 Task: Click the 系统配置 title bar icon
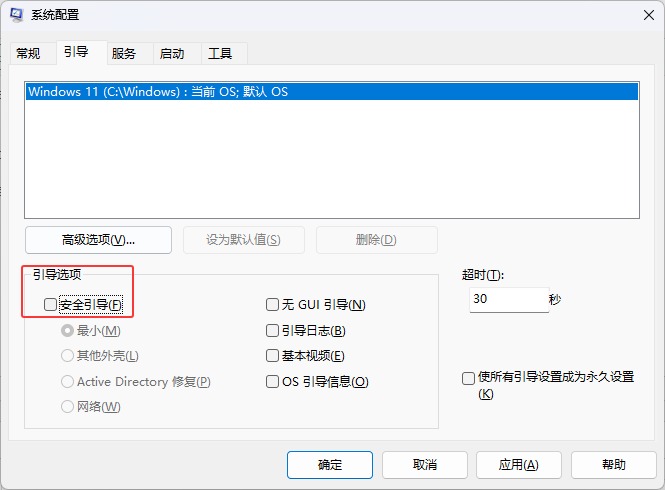click(x=19, y=15)
